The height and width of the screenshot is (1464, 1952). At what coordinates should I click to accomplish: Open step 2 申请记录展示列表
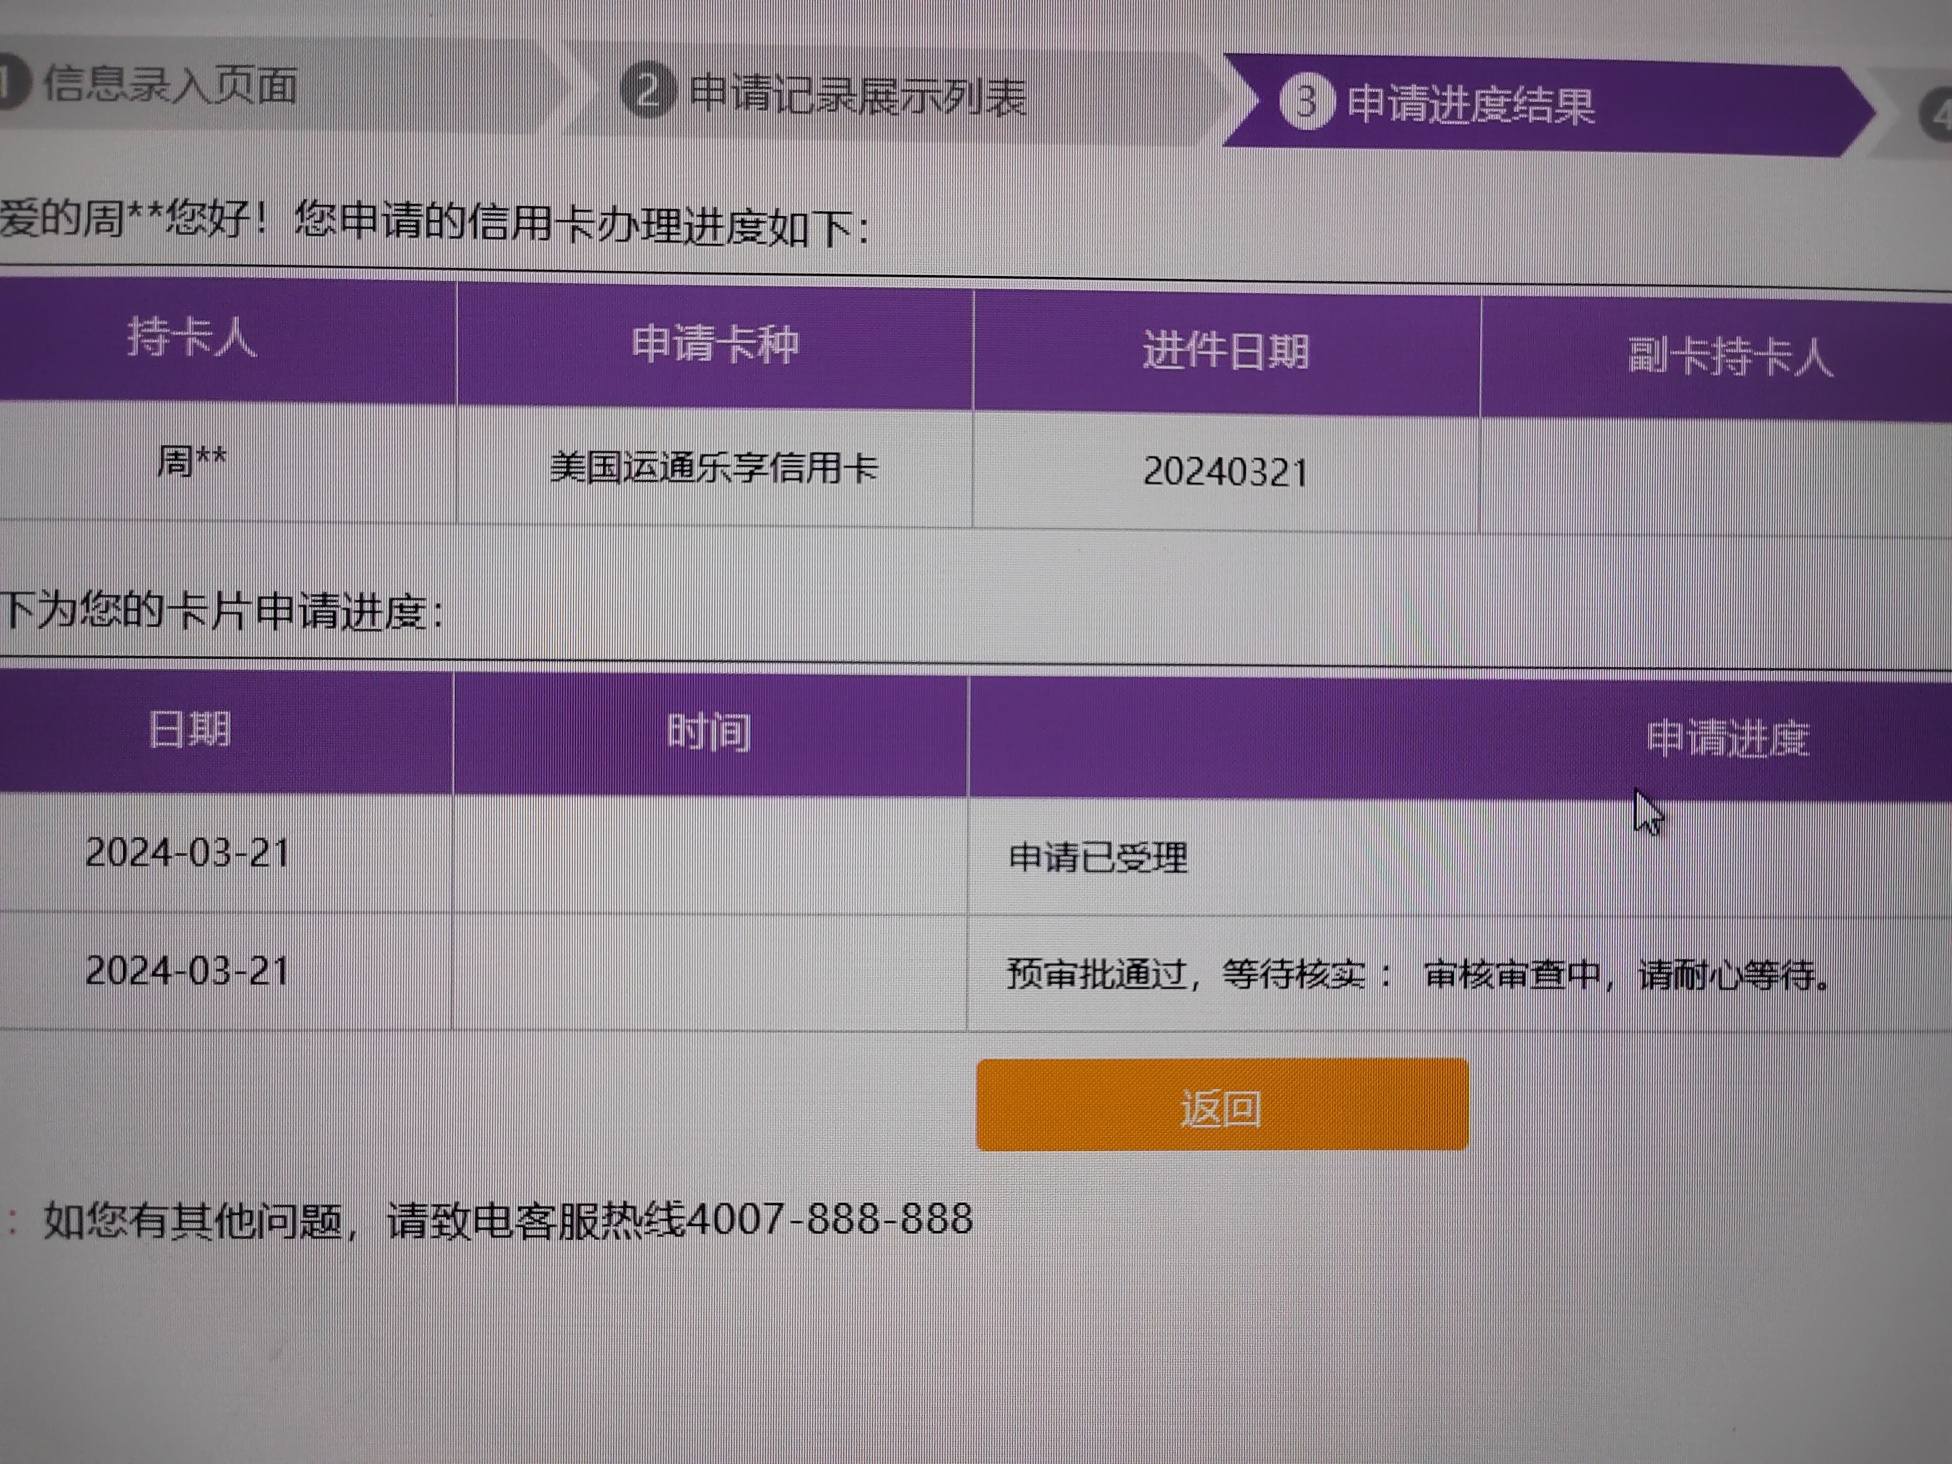pyautogui.click(x=857, y=95)
